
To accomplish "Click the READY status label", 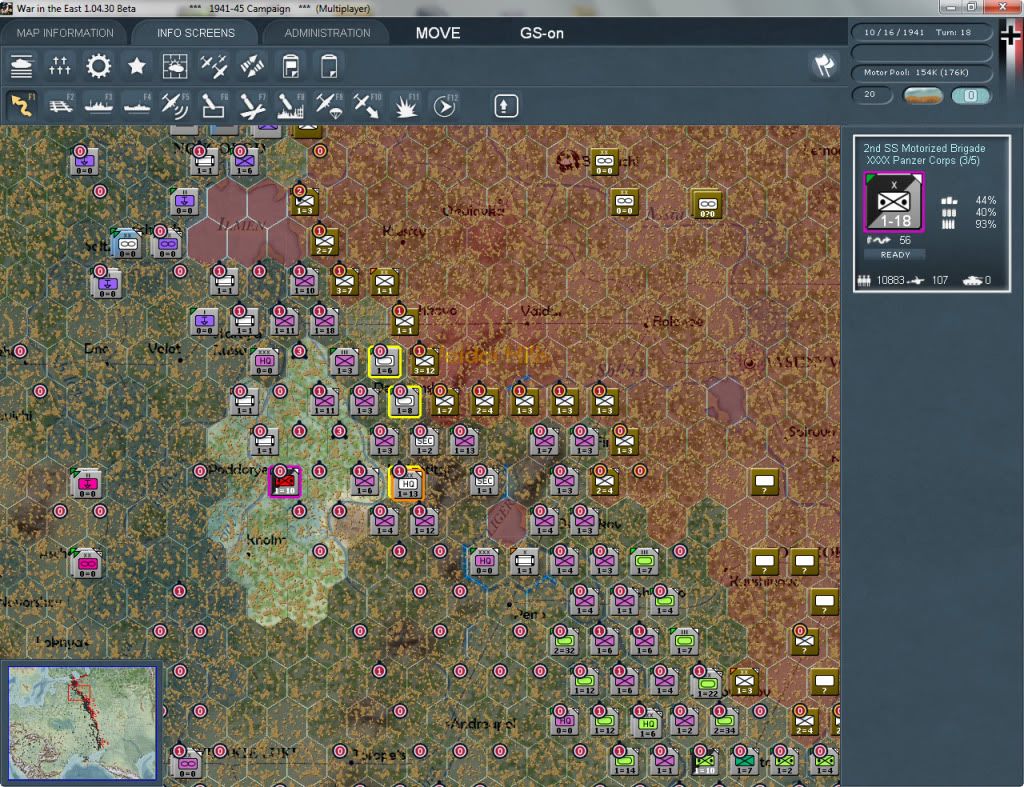I will [x=895, y=255].
